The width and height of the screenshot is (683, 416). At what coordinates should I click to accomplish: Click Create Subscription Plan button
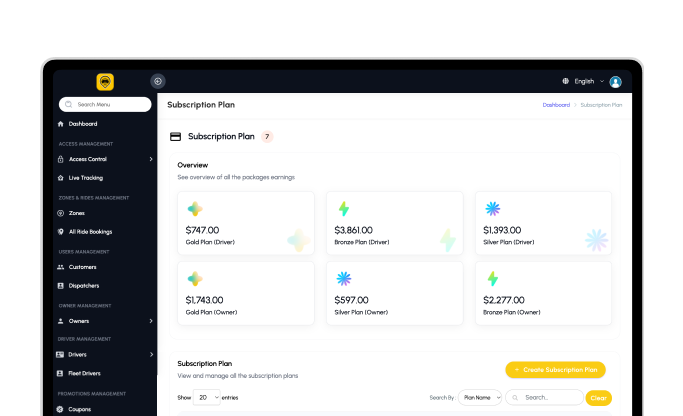tap(555, 370)
